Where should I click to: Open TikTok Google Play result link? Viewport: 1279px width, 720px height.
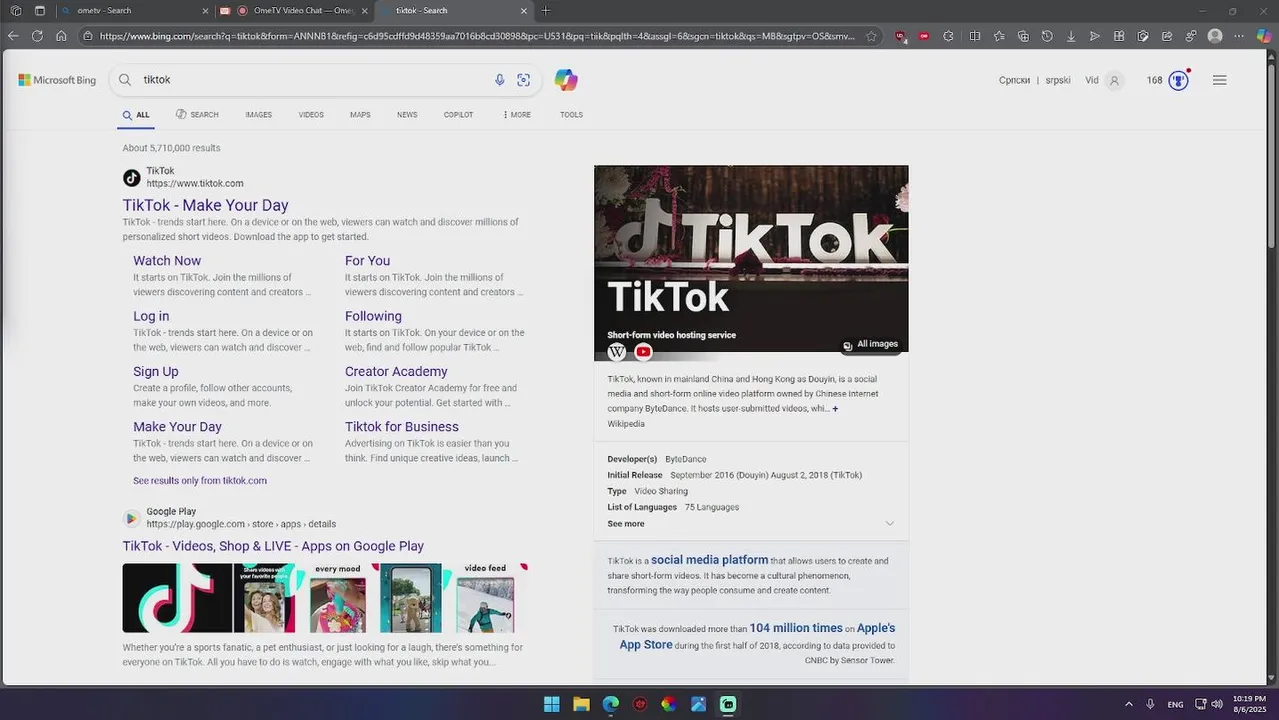[x=273, y=546]
